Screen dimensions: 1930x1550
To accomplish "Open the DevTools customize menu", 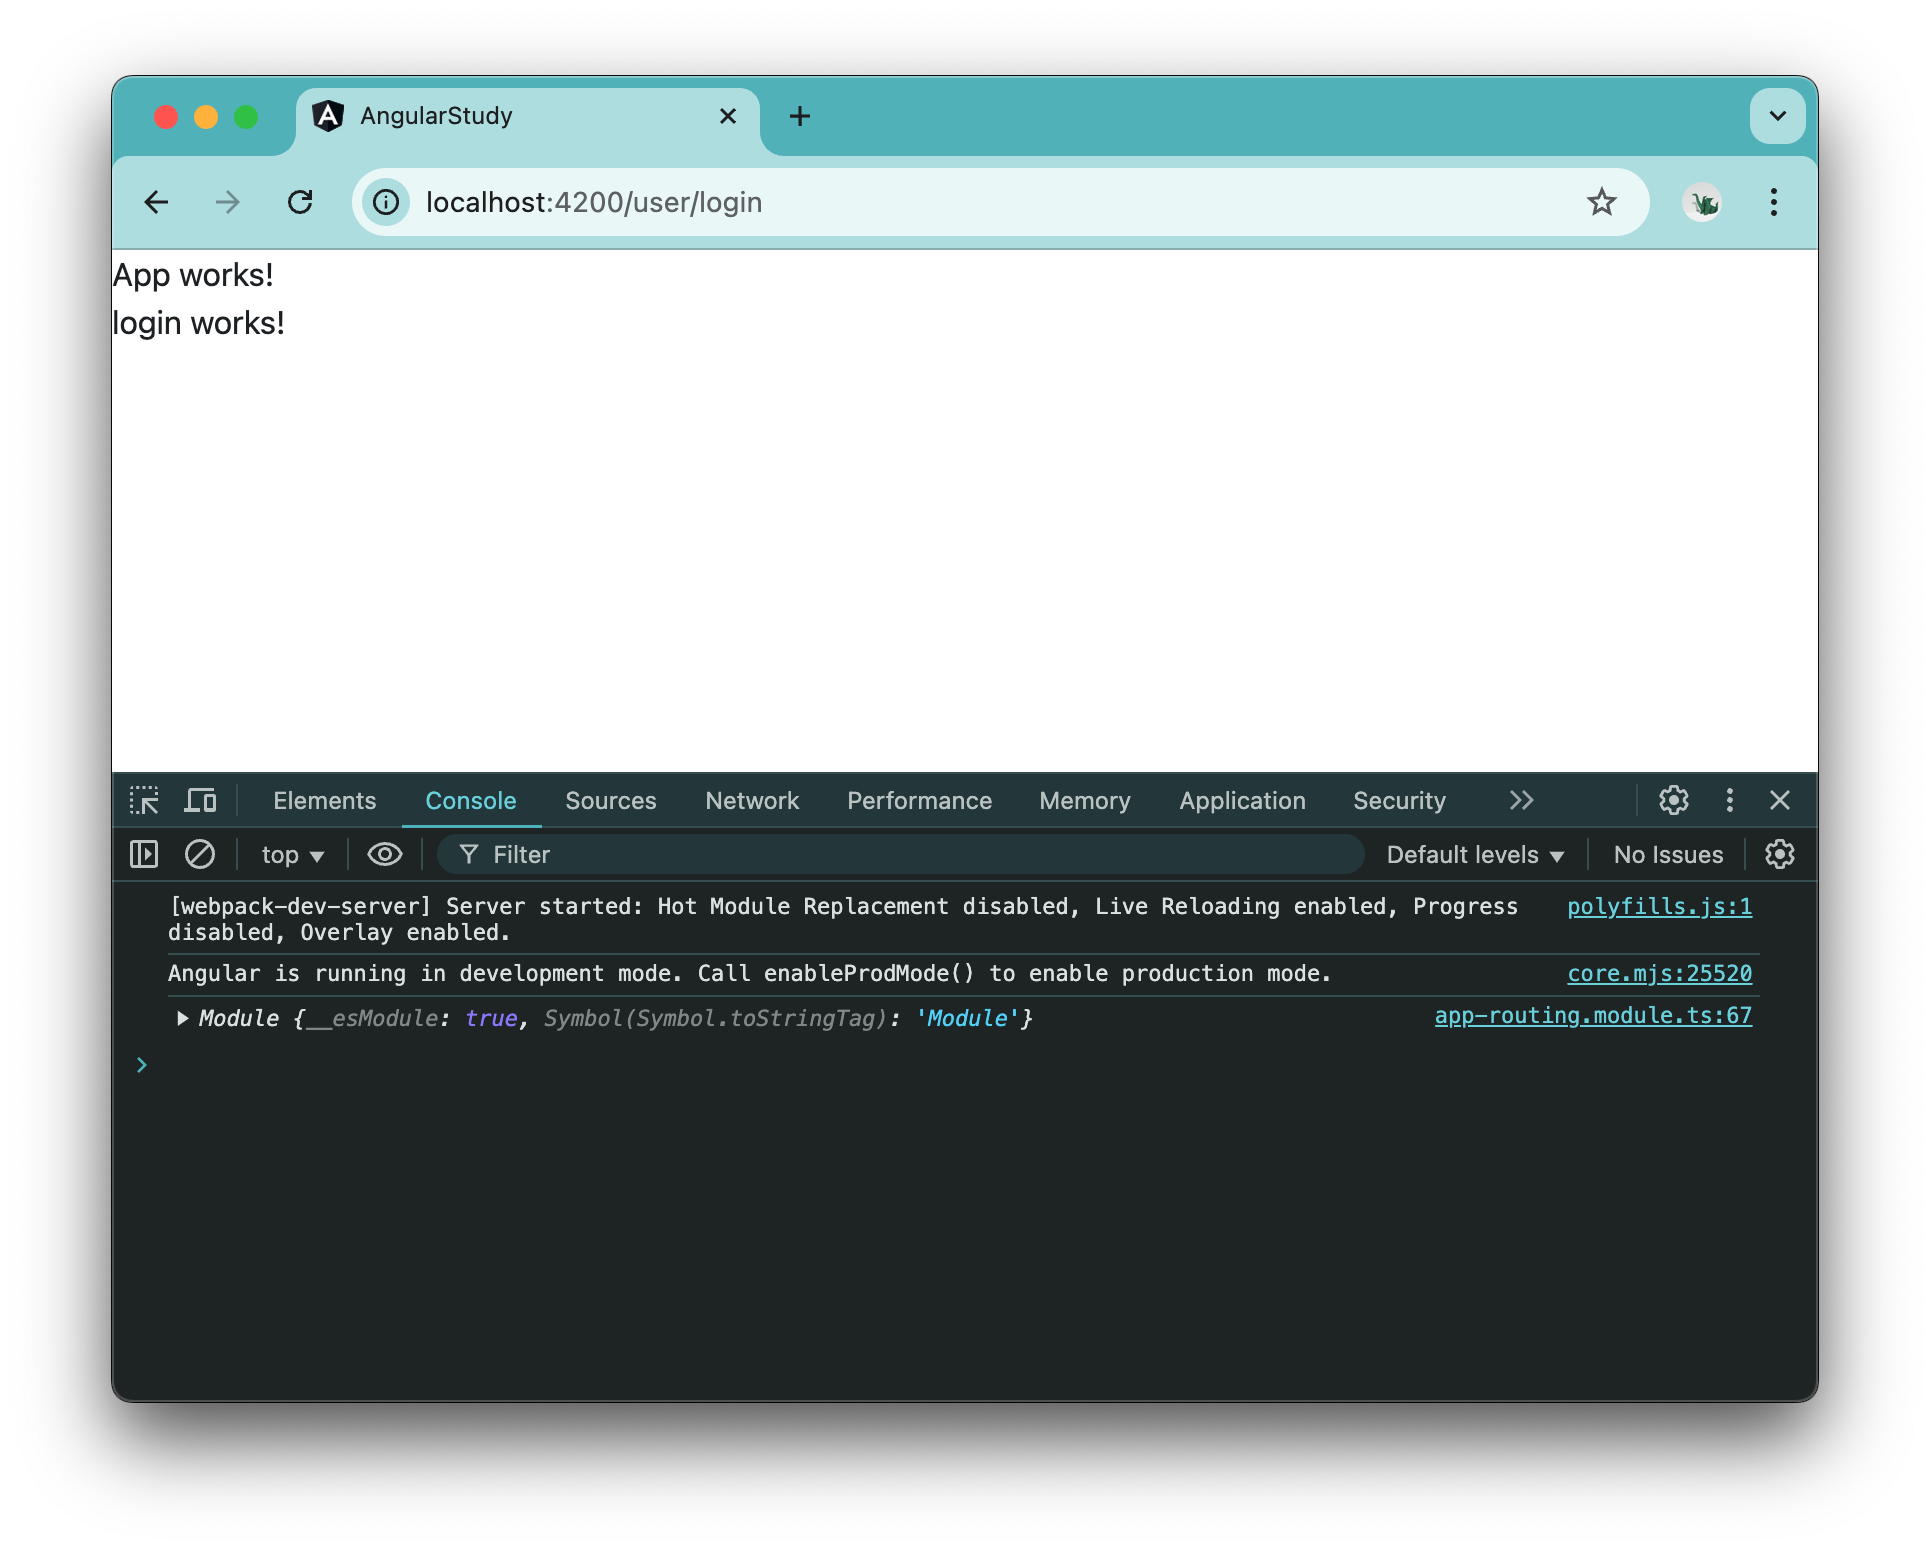I will pyautogui.click(x=1729, y=800).
